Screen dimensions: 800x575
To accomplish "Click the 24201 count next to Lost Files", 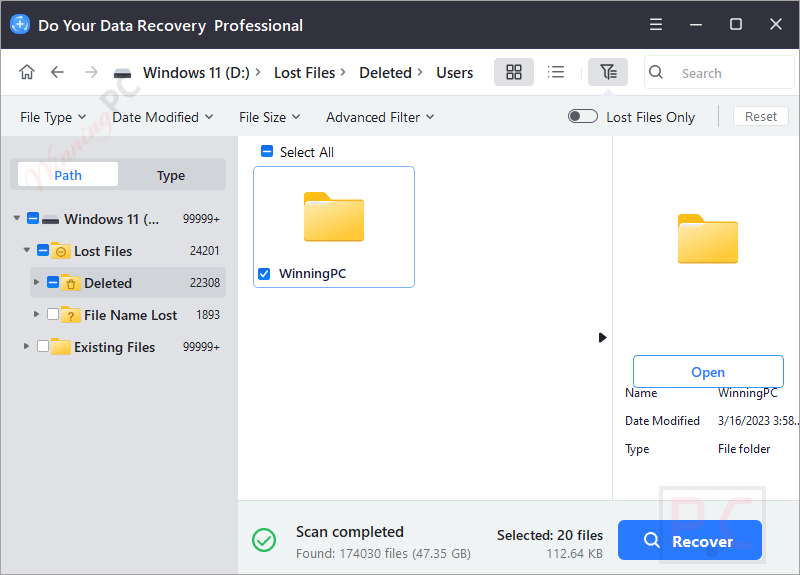I will click(x=204, y=251).
